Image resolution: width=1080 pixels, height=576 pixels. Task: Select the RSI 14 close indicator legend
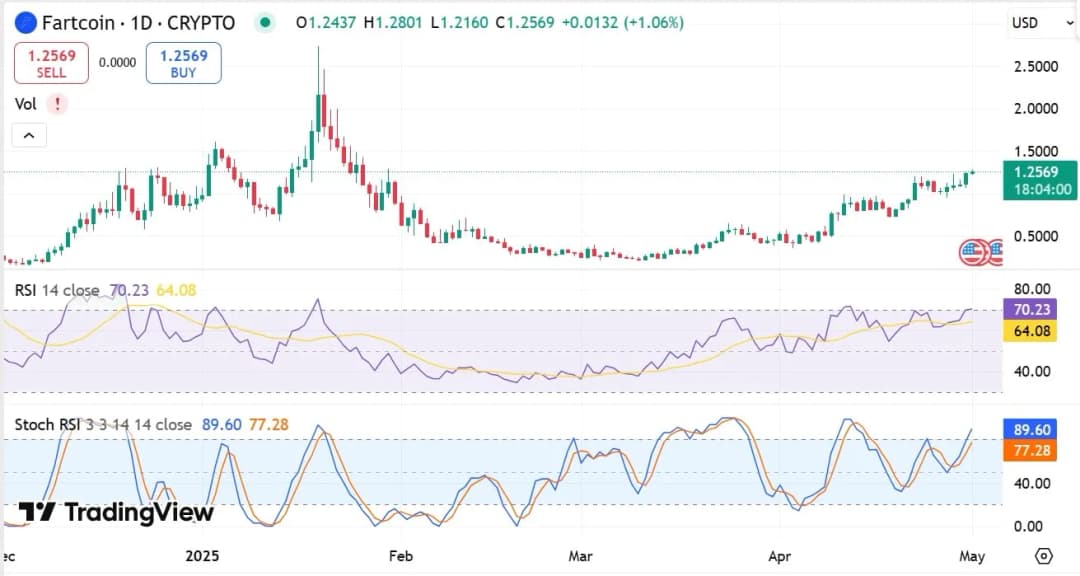pos(57,291)
